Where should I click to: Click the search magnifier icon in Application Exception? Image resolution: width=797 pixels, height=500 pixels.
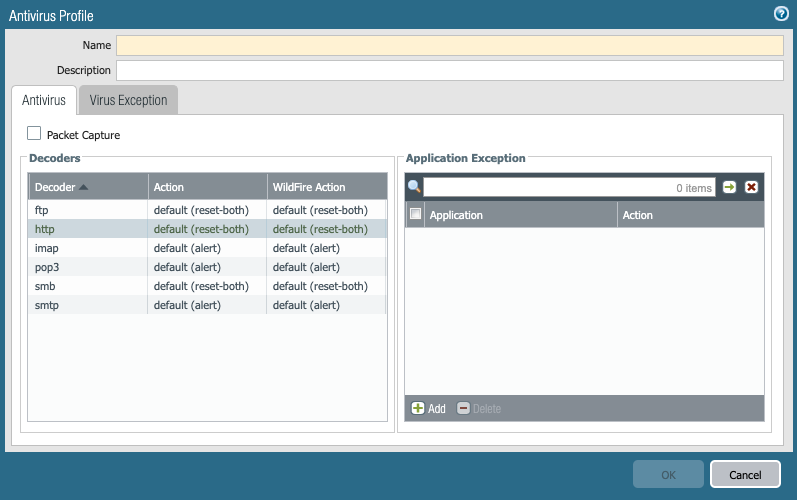[414, 187]
